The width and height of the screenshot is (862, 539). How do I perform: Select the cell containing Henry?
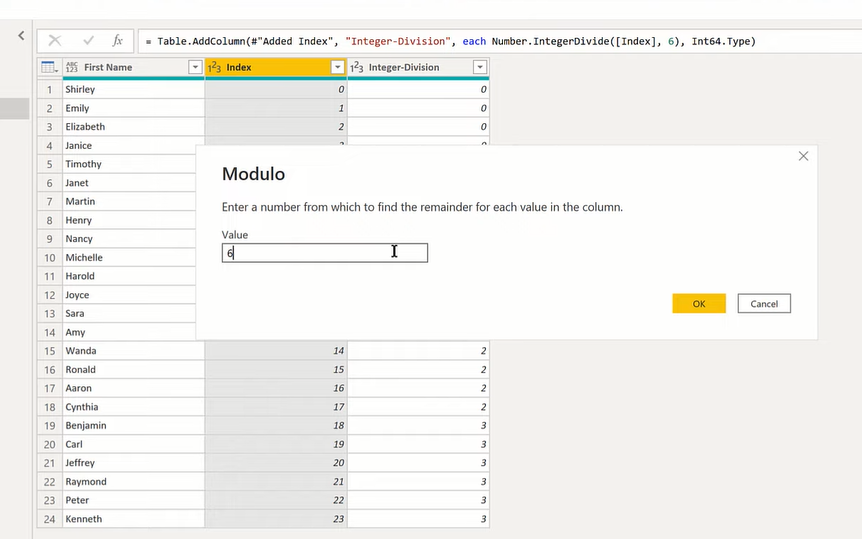[x=129, y=220]
